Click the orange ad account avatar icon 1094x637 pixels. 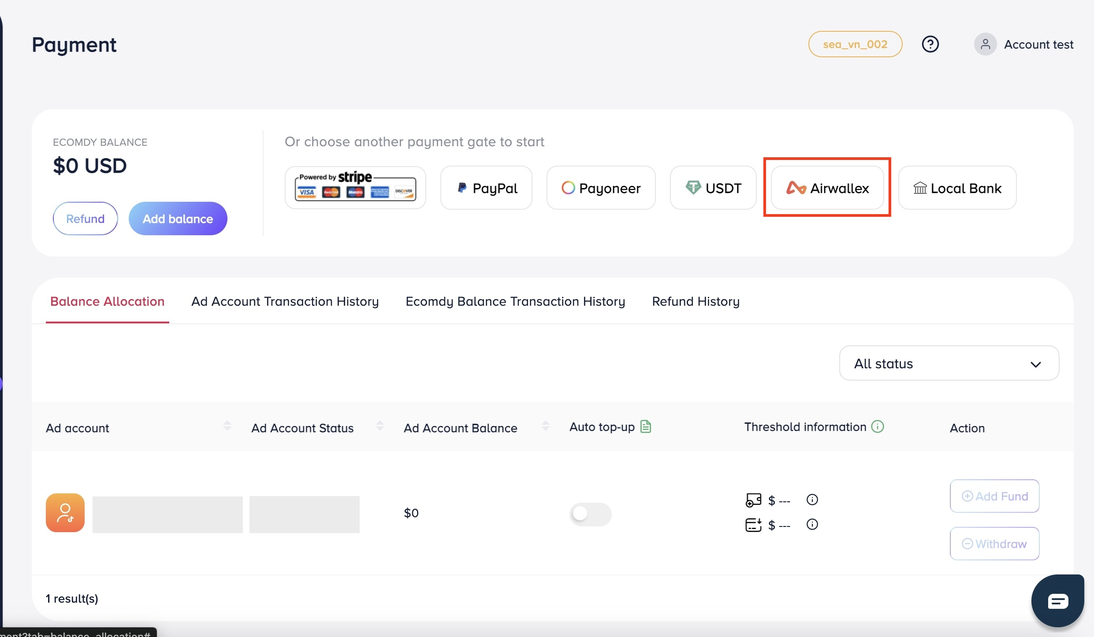65,513
